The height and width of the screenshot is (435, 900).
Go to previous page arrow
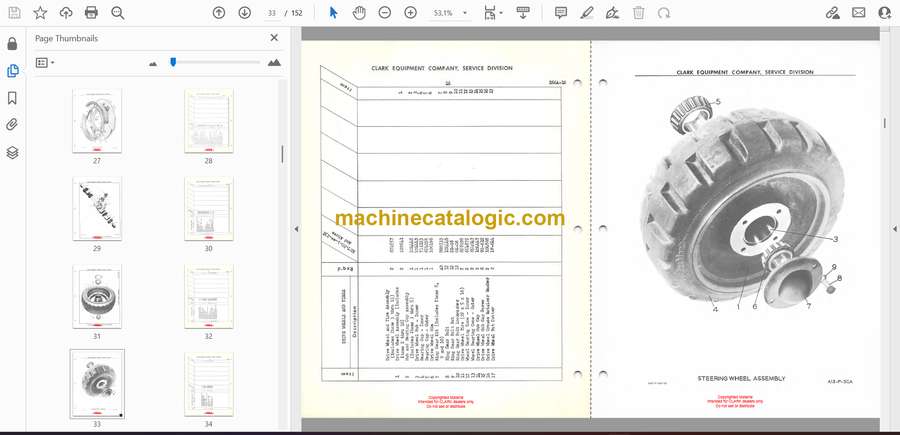(219, 13)
